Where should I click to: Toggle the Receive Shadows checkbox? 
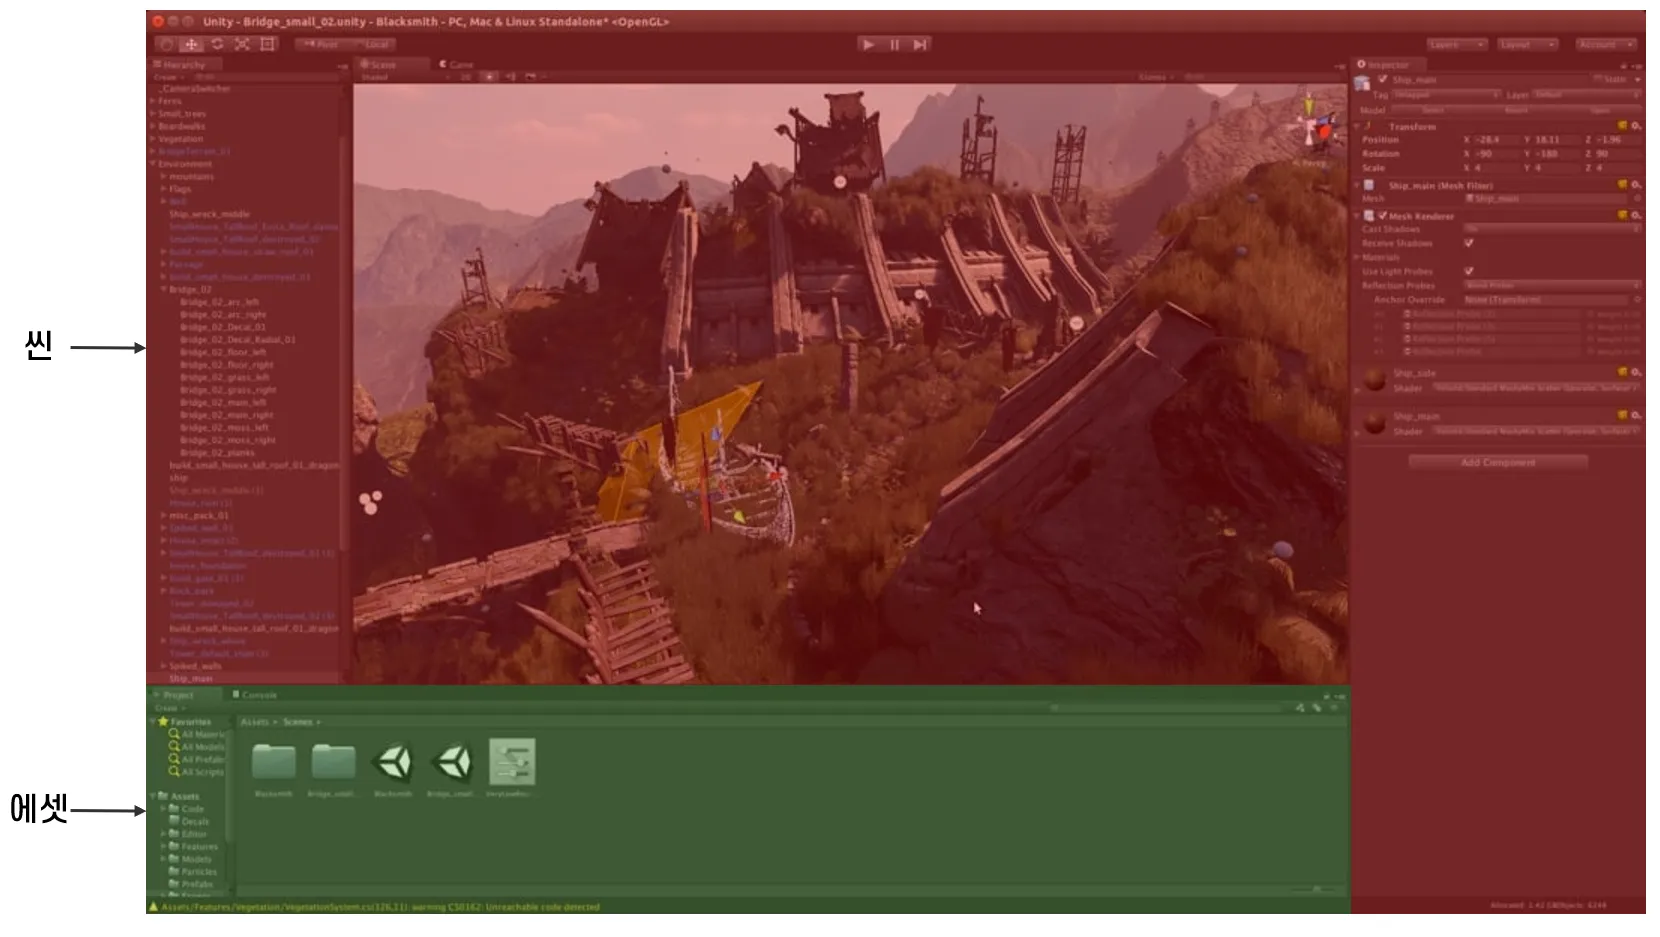(x=1469, y=243)
